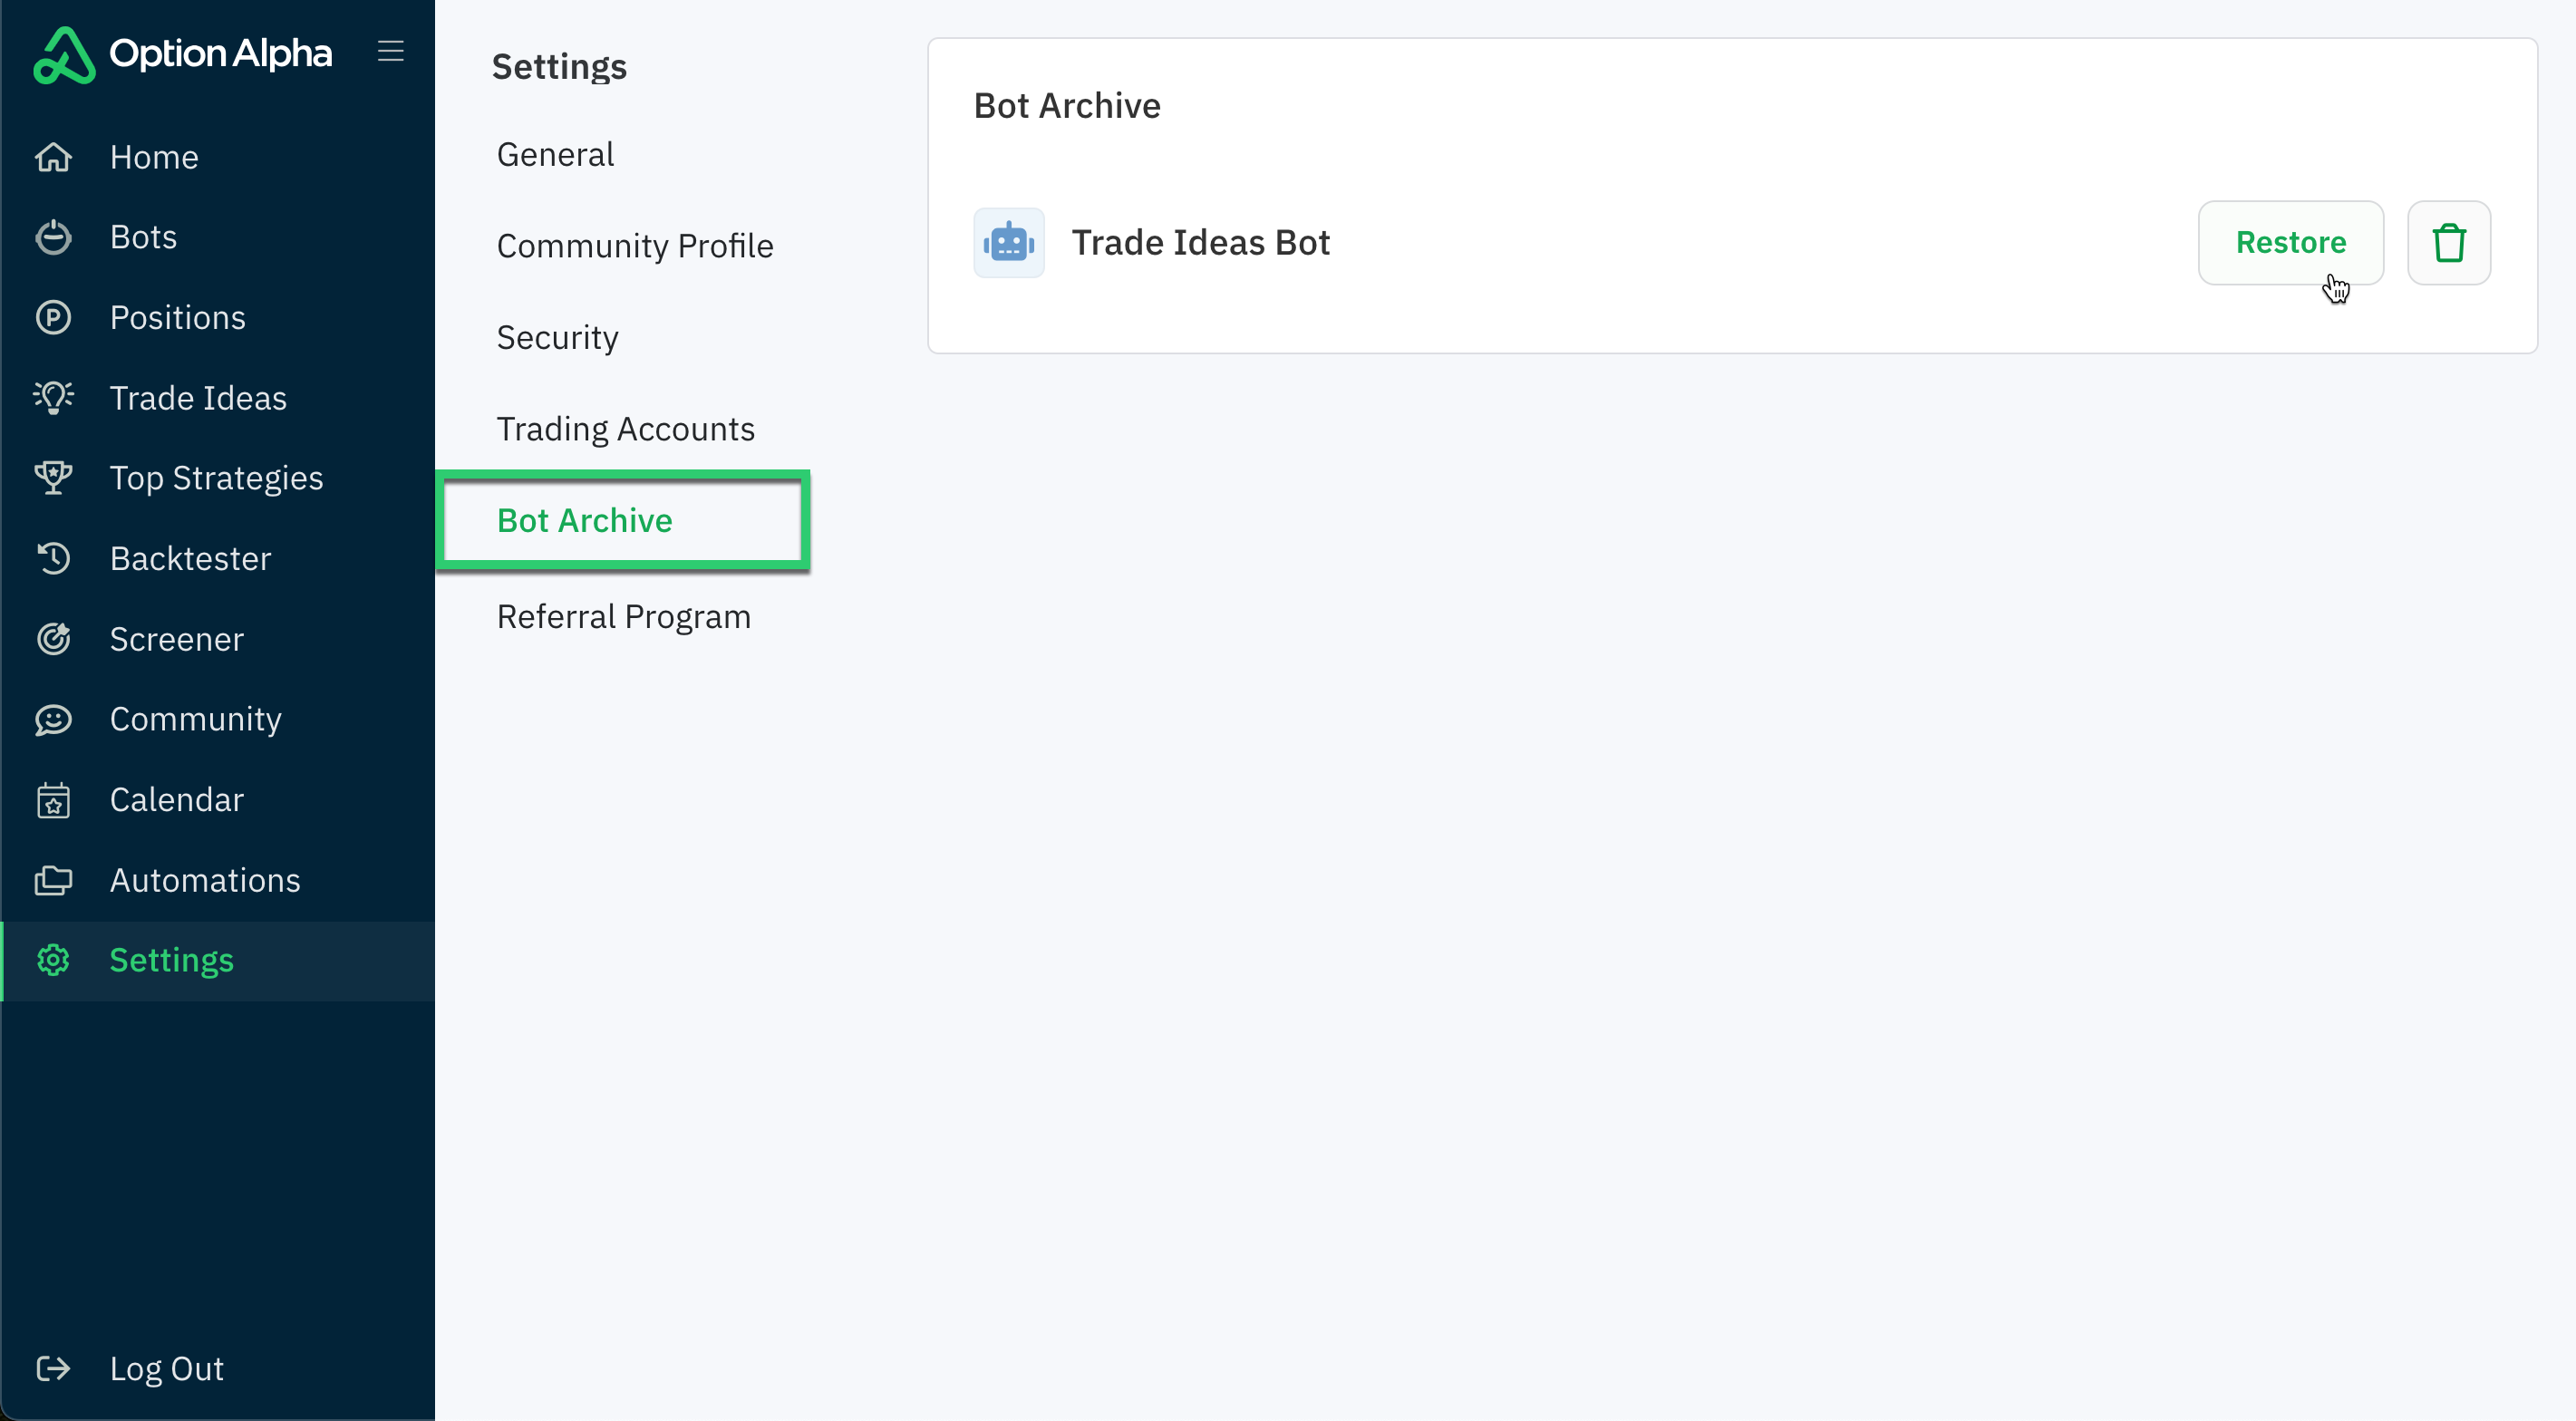Select the Bots icon in the sidebar
This screenshot has height=1421, width=2576.
tap(54, 237)
